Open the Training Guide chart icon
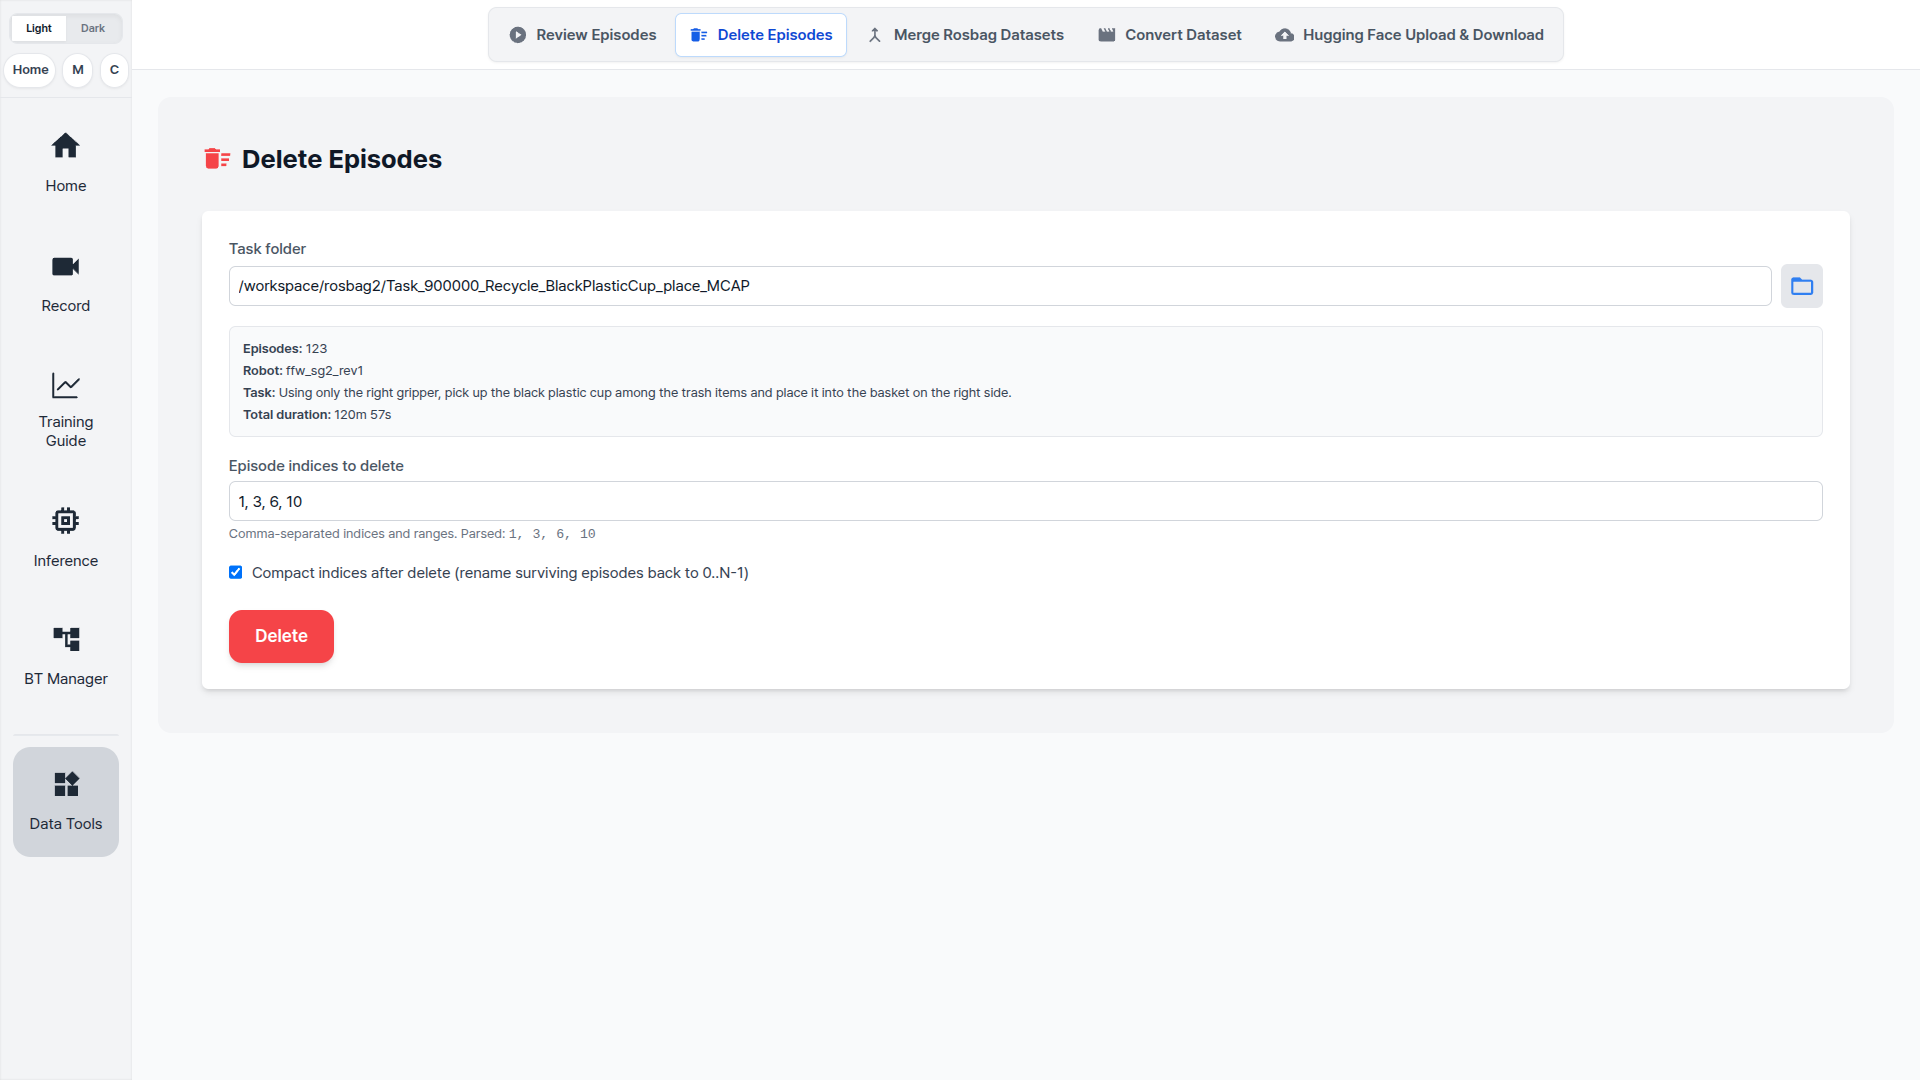Viewport: 1920px width, 1080px height. pos(65,385)
